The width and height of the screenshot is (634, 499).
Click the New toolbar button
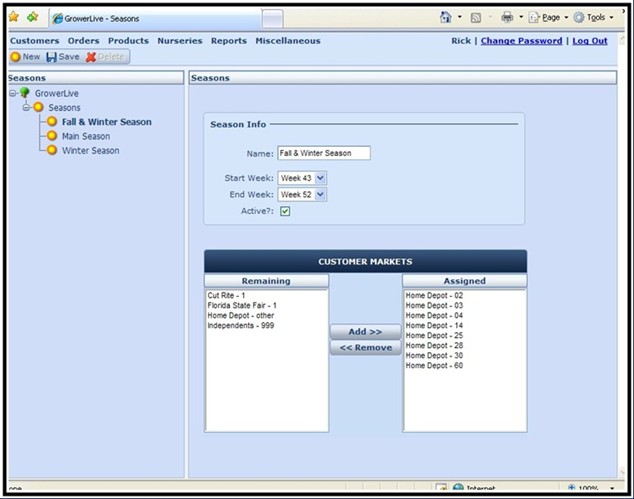26,57
